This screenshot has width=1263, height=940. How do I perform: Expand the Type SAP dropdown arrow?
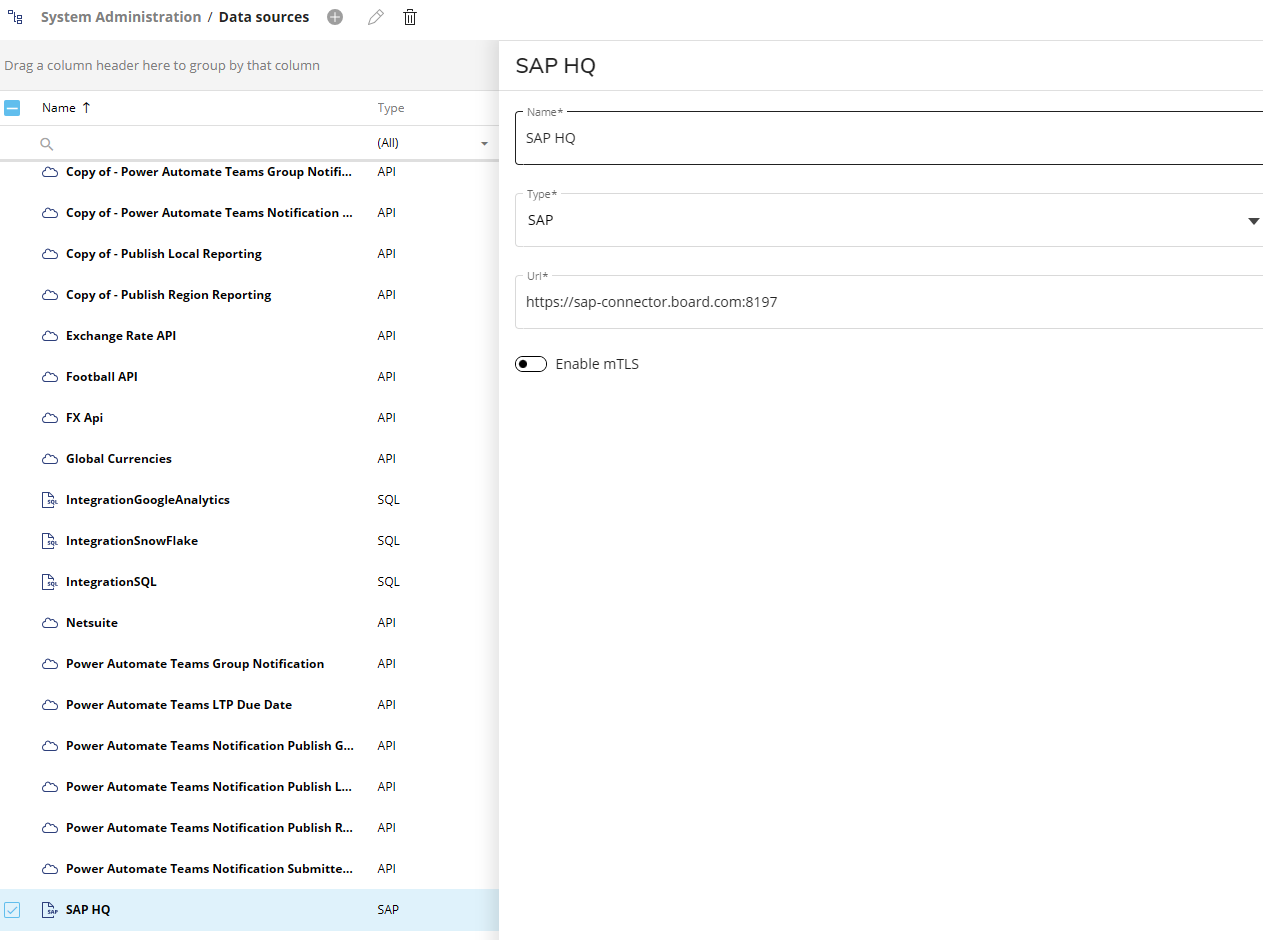point(1253,221)
